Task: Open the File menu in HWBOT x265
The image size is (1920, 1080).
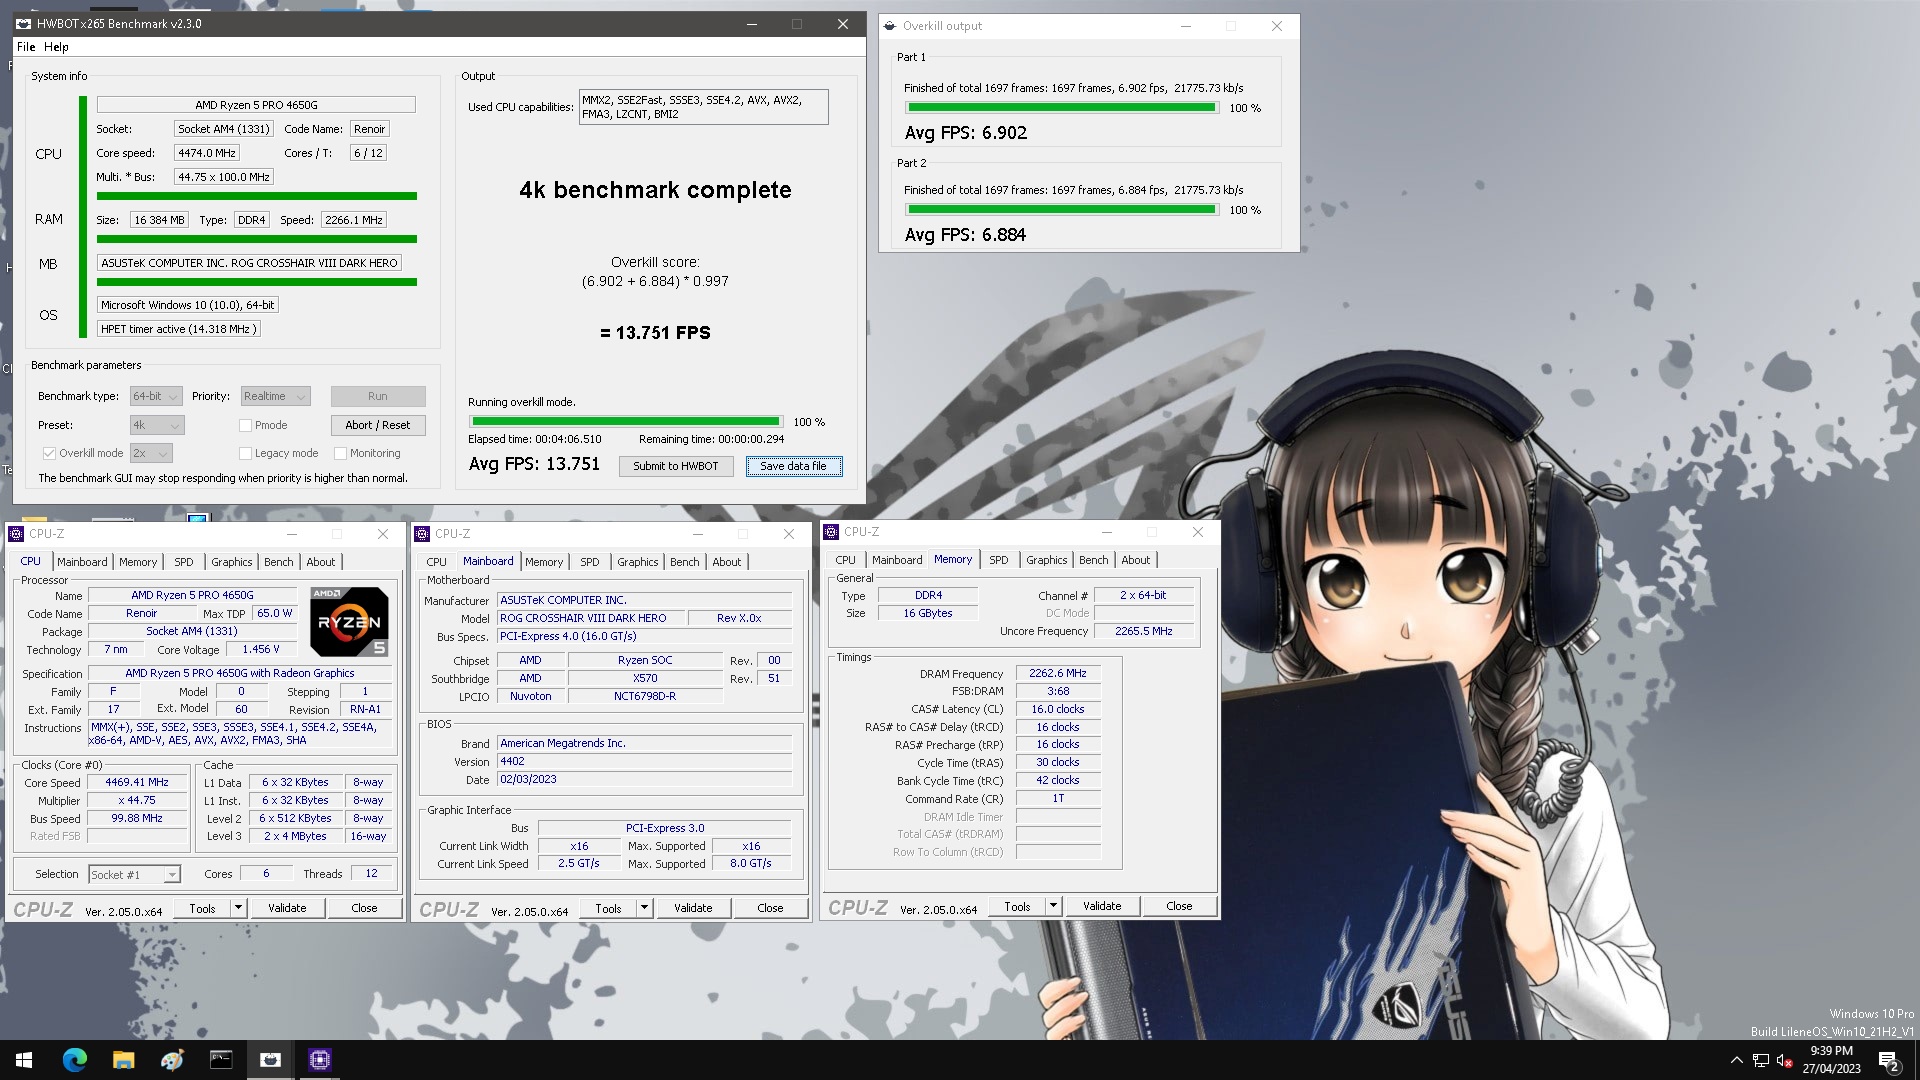Action: pyautogui.click(x=26, y=47)
